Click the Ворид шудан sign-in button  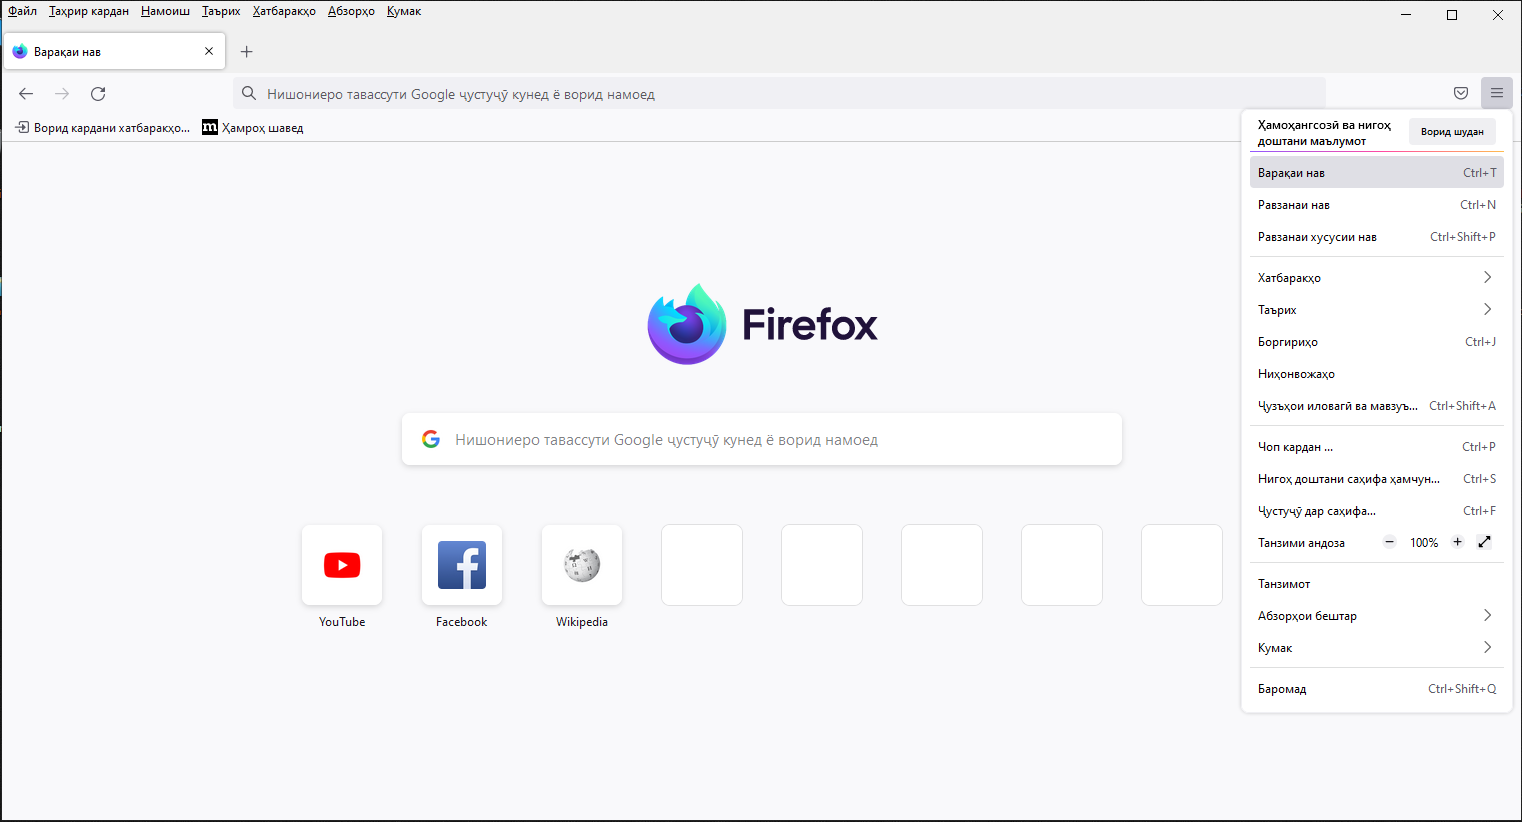click(x=1452, y=132)
